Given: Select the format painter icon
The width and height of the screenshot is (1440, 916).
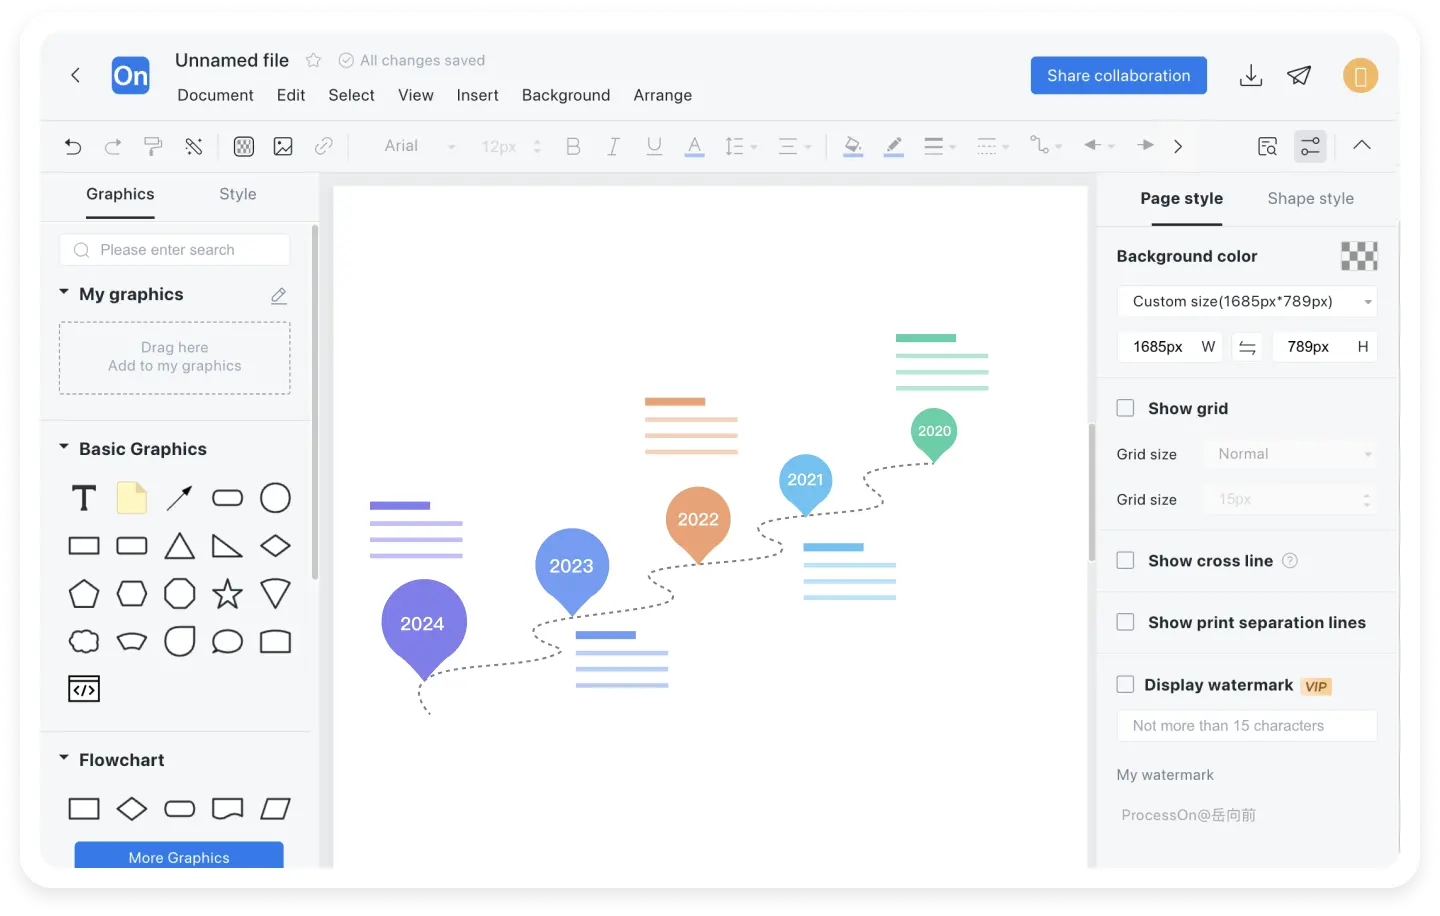Looking at the screenshot, I should coord(153,147).
